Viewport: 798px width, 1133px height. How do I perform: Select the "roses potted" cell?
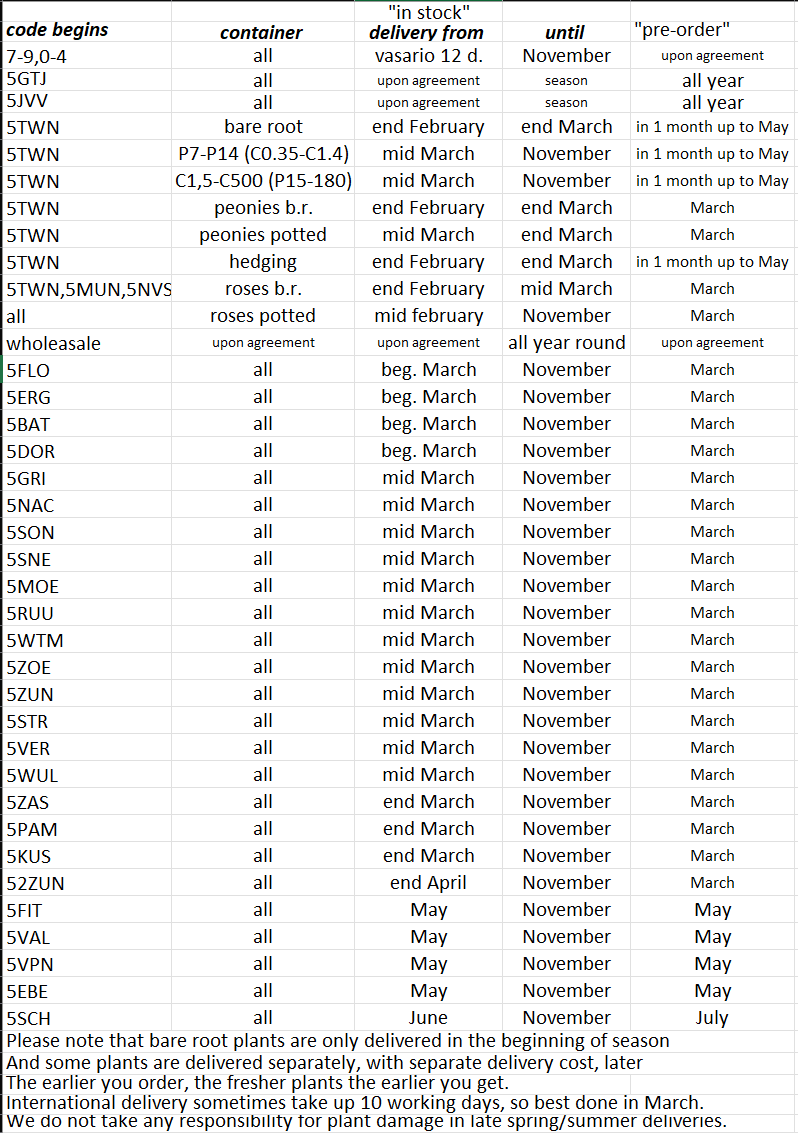pos(262,316)
